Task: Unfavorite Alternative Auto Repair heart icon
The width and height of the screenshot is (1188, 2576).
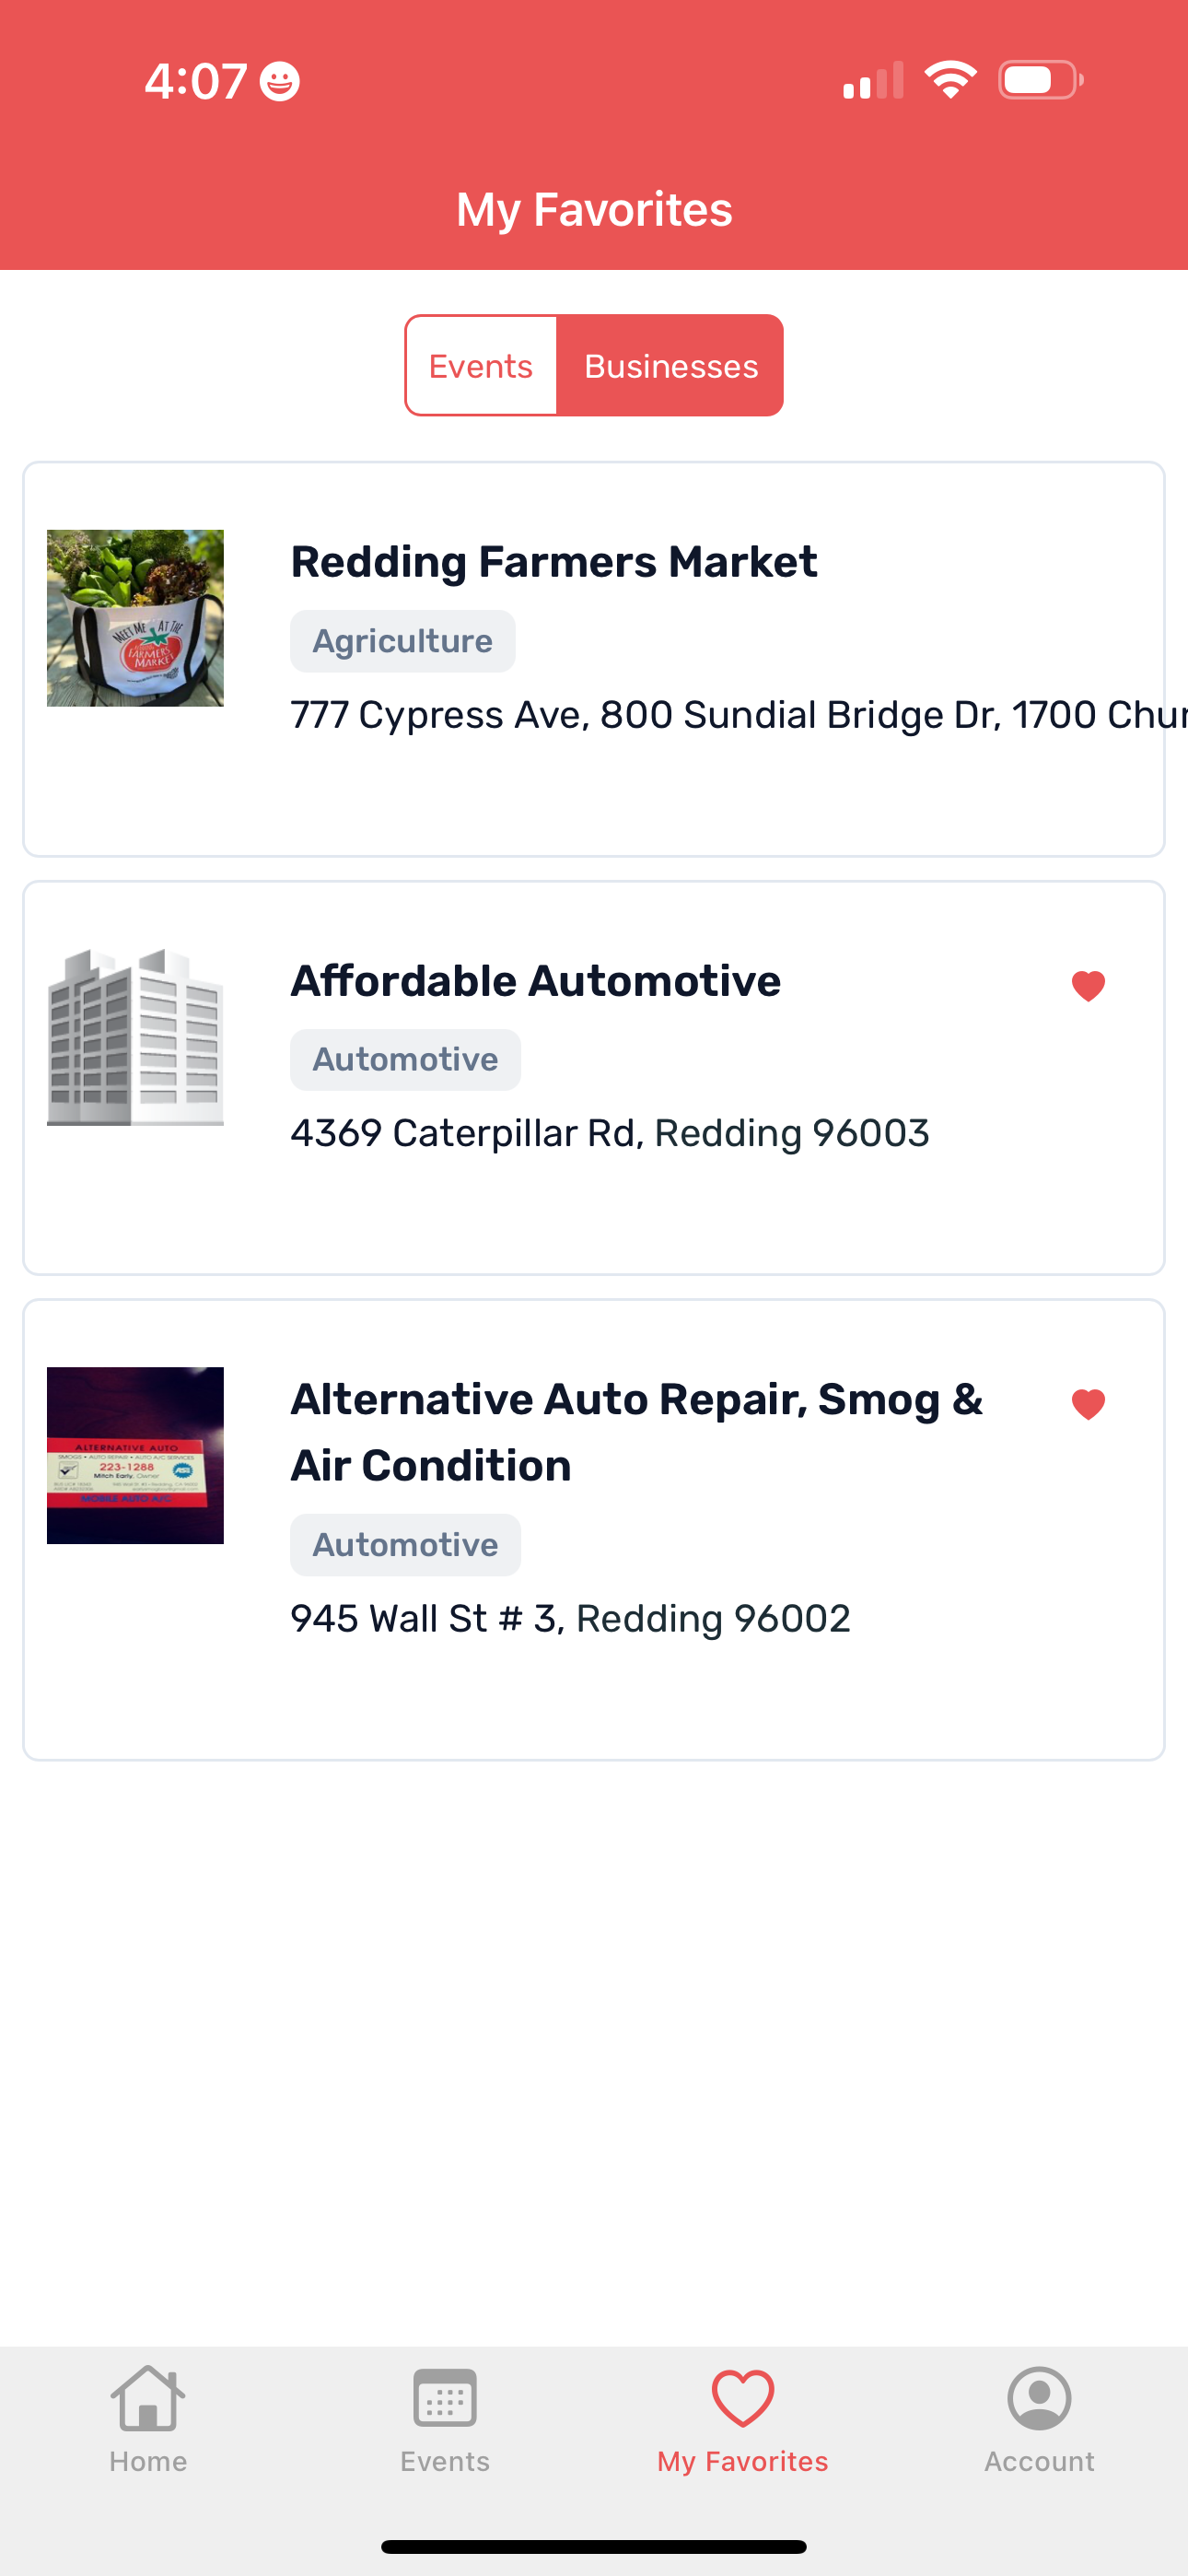Action: click(x=1088, y=1404)
